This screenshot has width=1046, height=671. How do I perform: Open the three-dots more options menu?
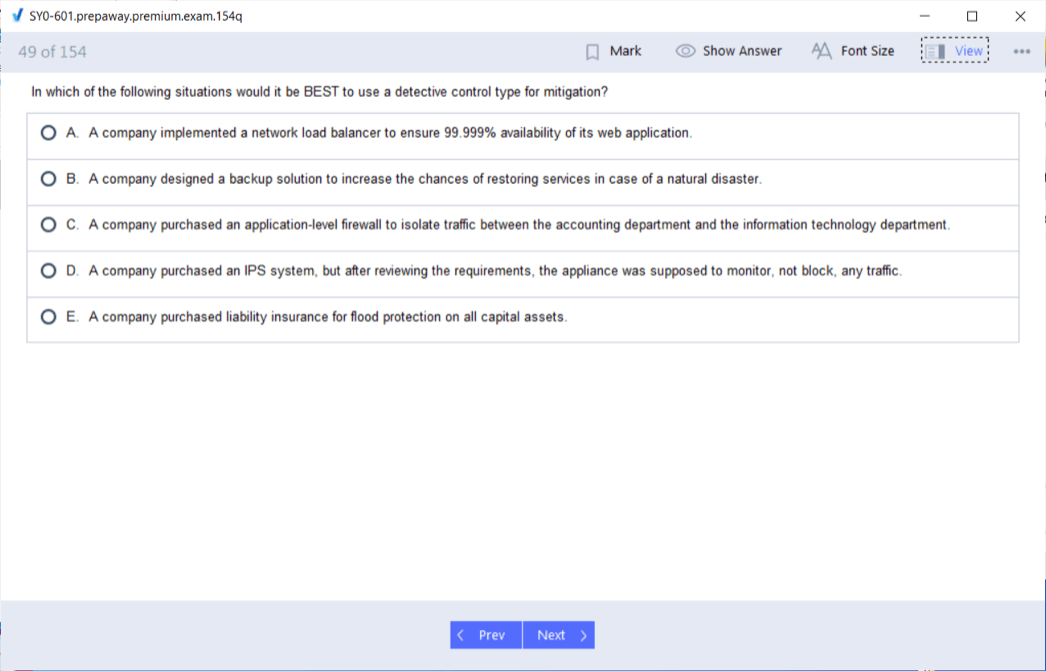(1021, 51)
